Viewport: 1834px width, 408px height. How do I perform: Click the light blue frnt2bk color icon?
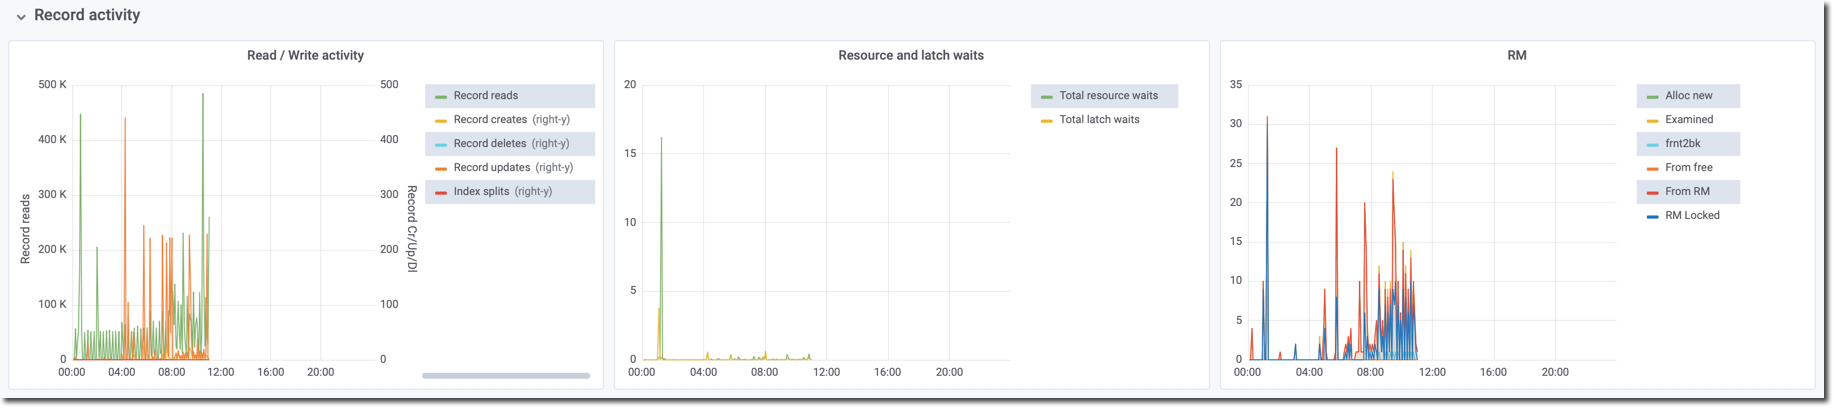pos(1652,145)
